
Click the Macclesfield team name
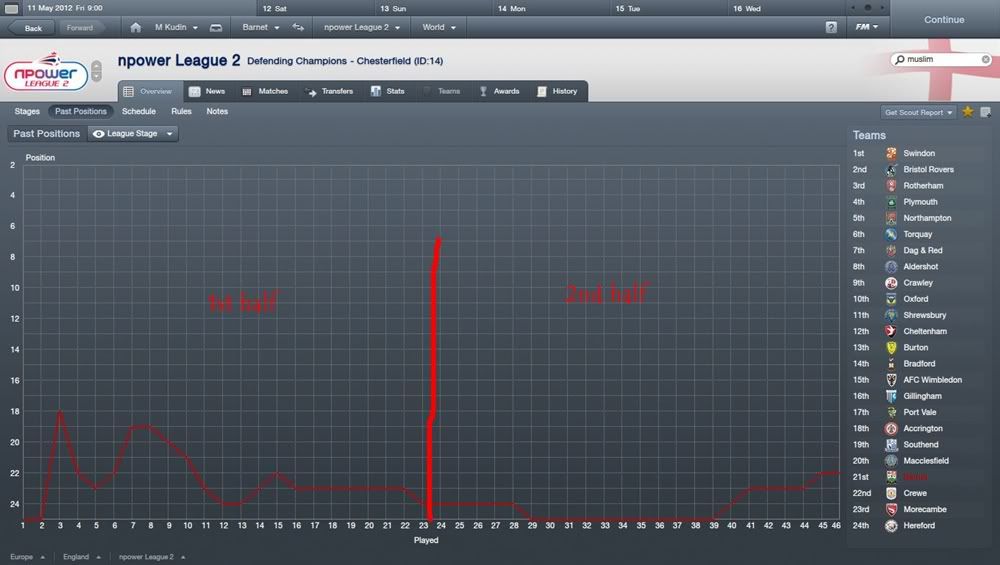tap(925, 461)
